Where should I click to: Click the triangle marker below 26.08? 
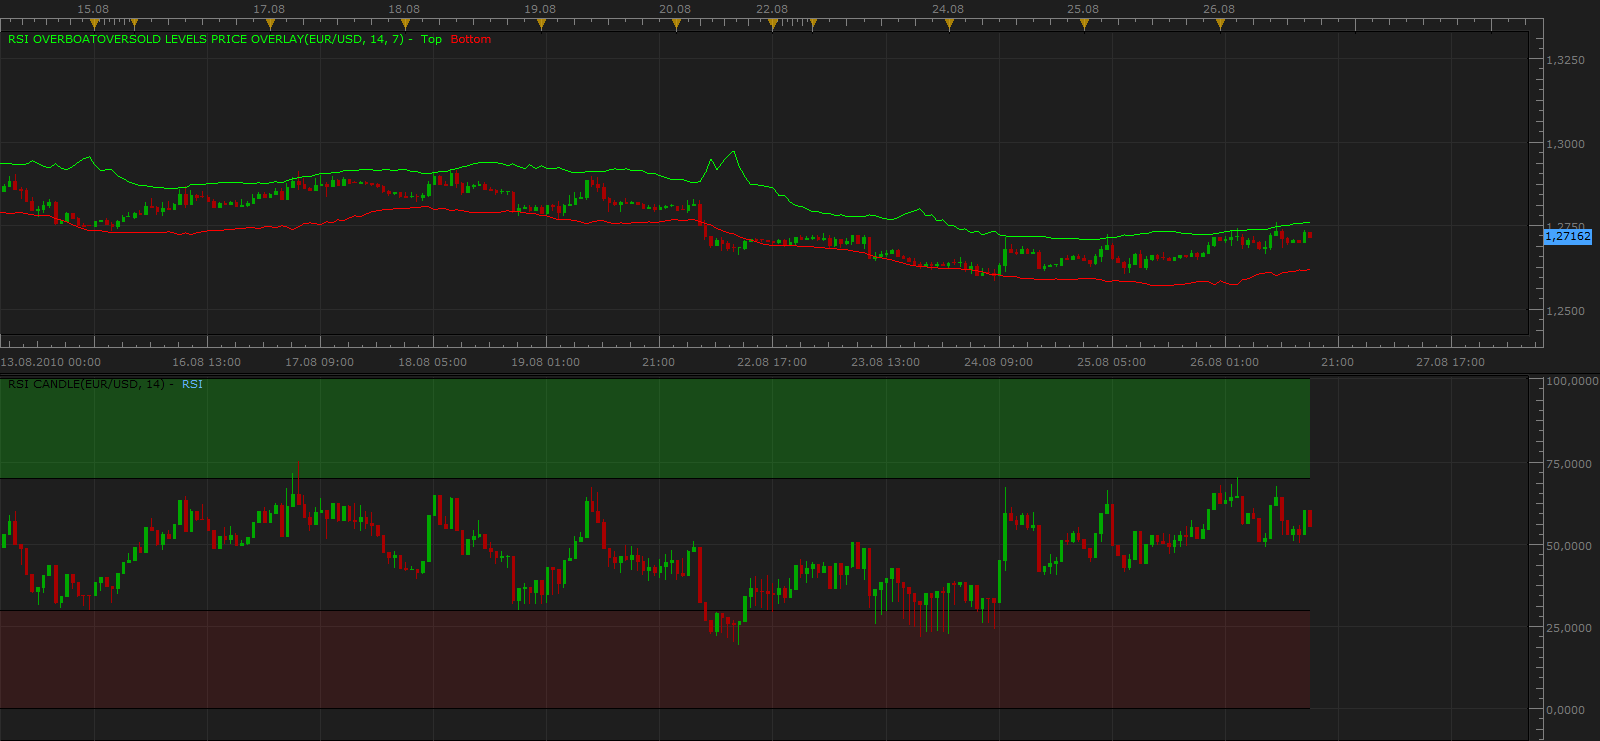tap(1220, 24)
